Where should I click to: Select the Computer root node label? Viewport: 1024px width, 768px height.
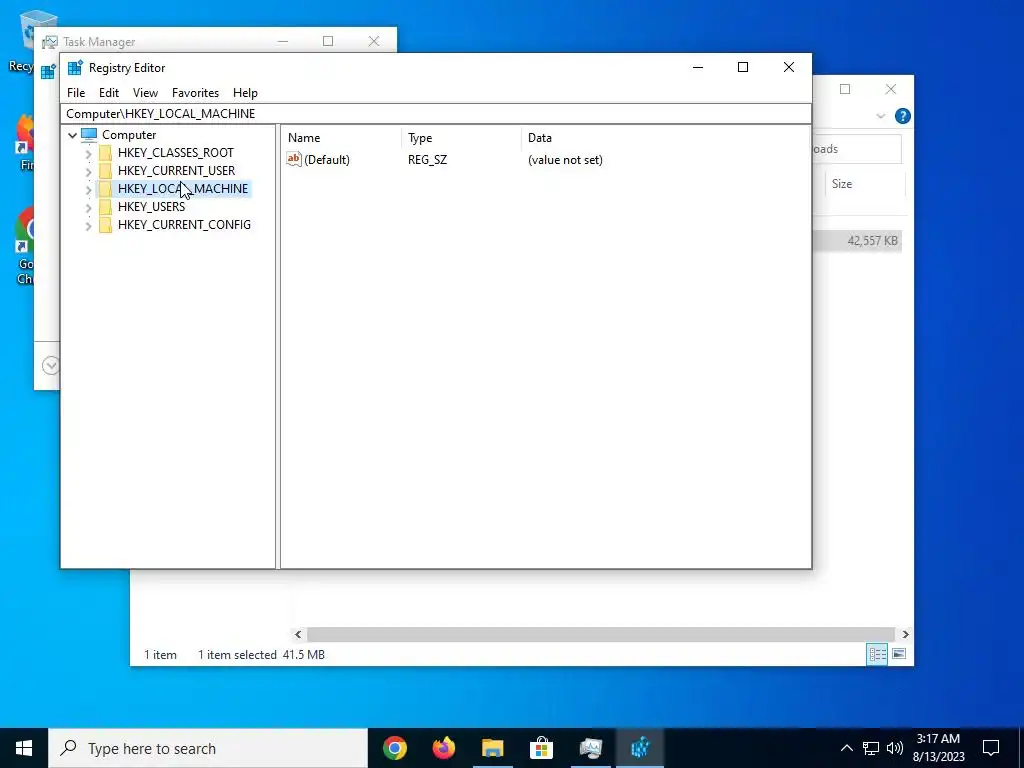(x=129, y=135)
